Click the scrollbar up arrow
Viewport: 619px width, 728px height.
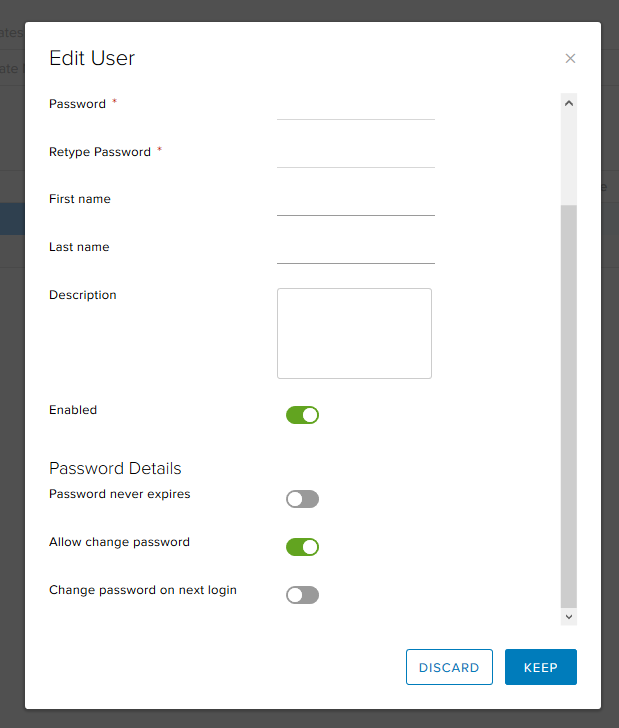click(x=569, y=102)
